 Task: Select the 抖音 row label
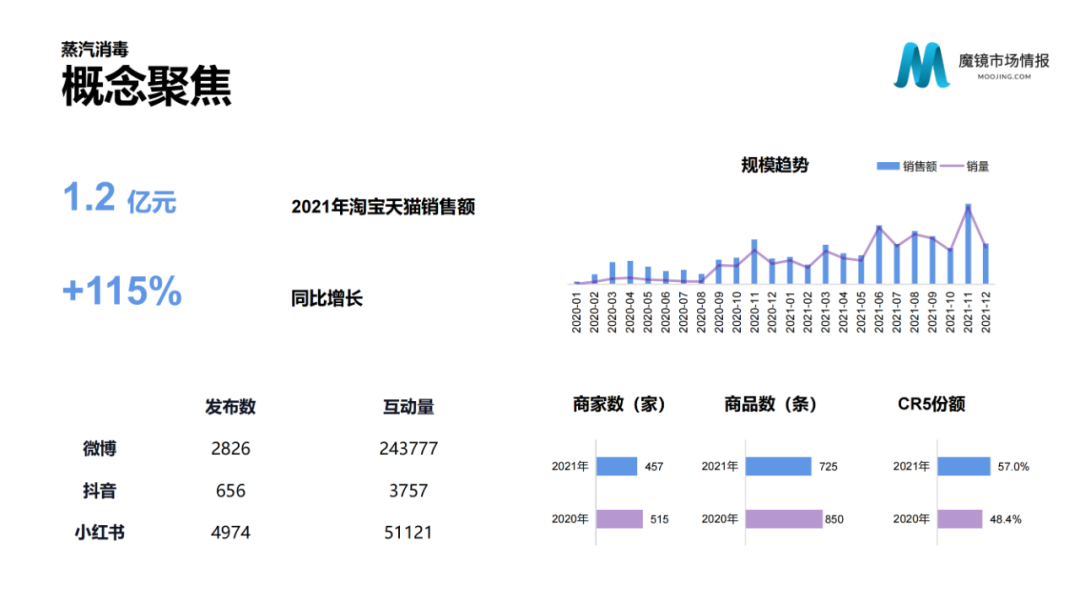point(99,491)
